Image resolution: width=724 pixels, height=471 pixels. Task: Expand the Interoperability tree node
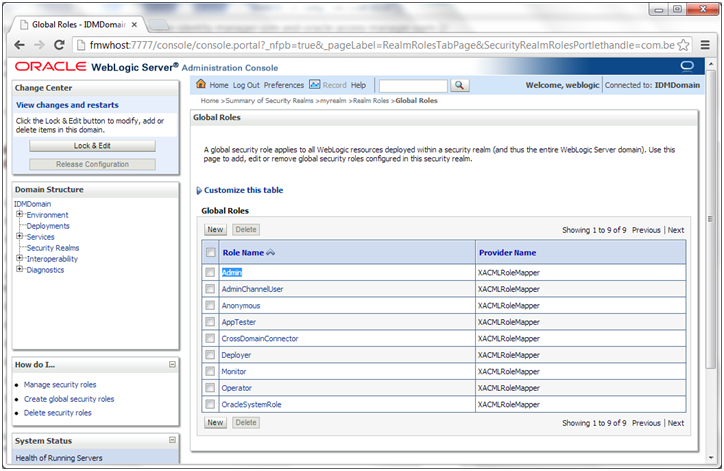19,258
